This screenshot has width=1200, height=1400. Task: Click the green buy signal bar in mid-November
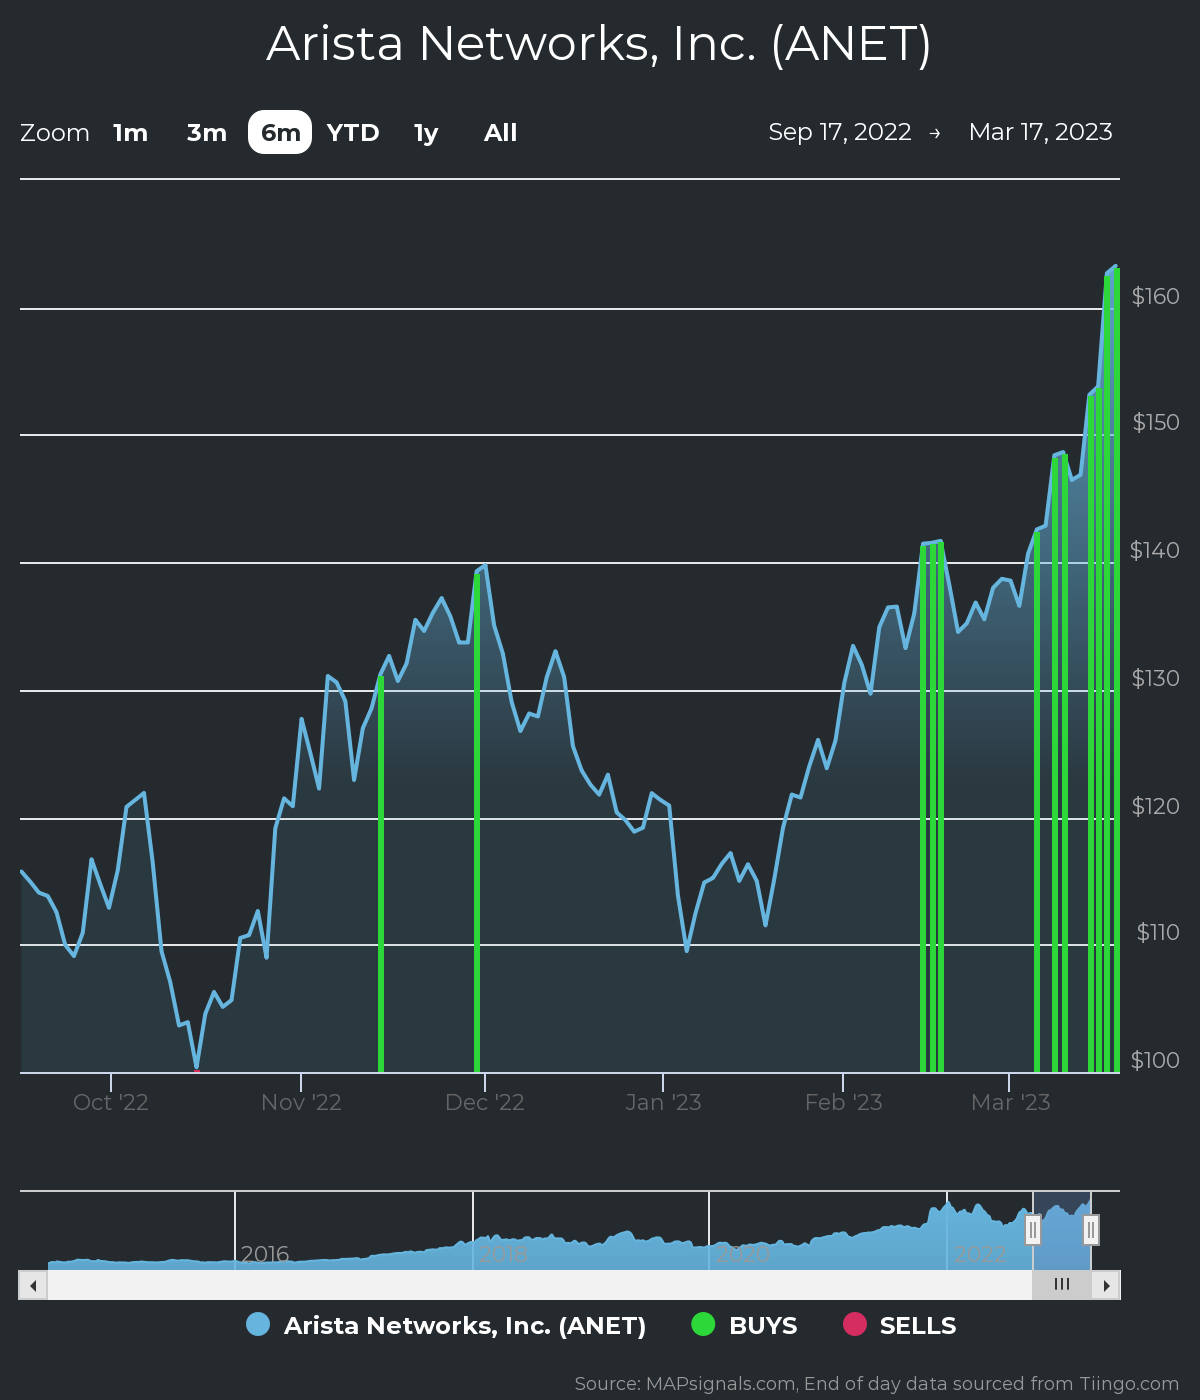[x=381, y=874]
